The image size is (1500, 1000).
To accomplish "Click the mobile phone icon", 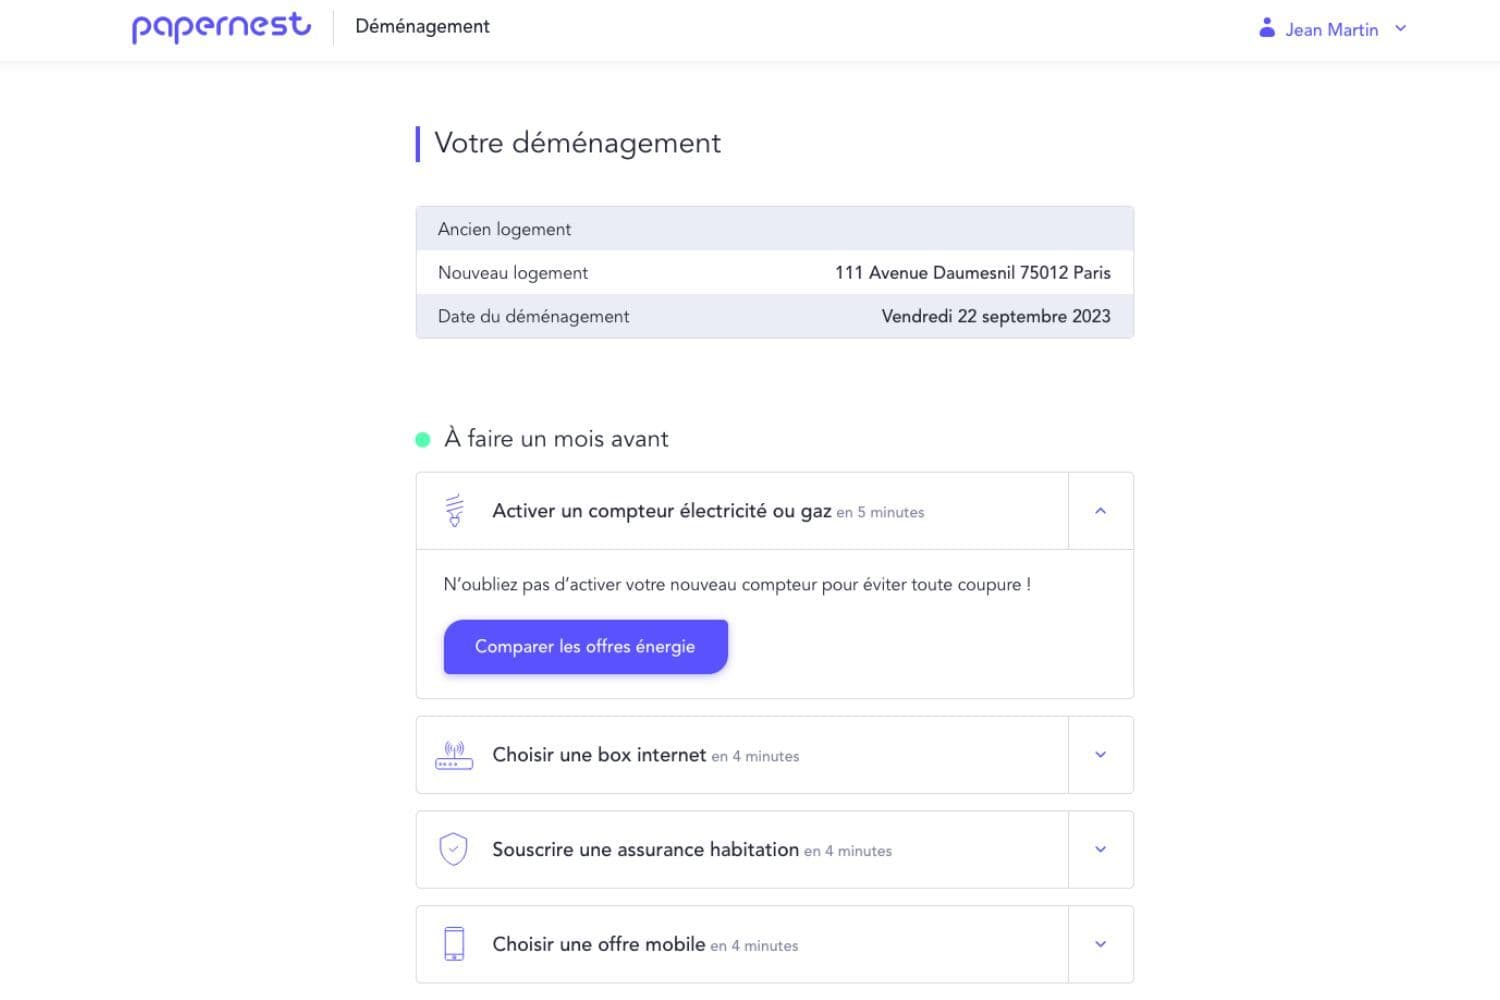I will pos(455,943).
